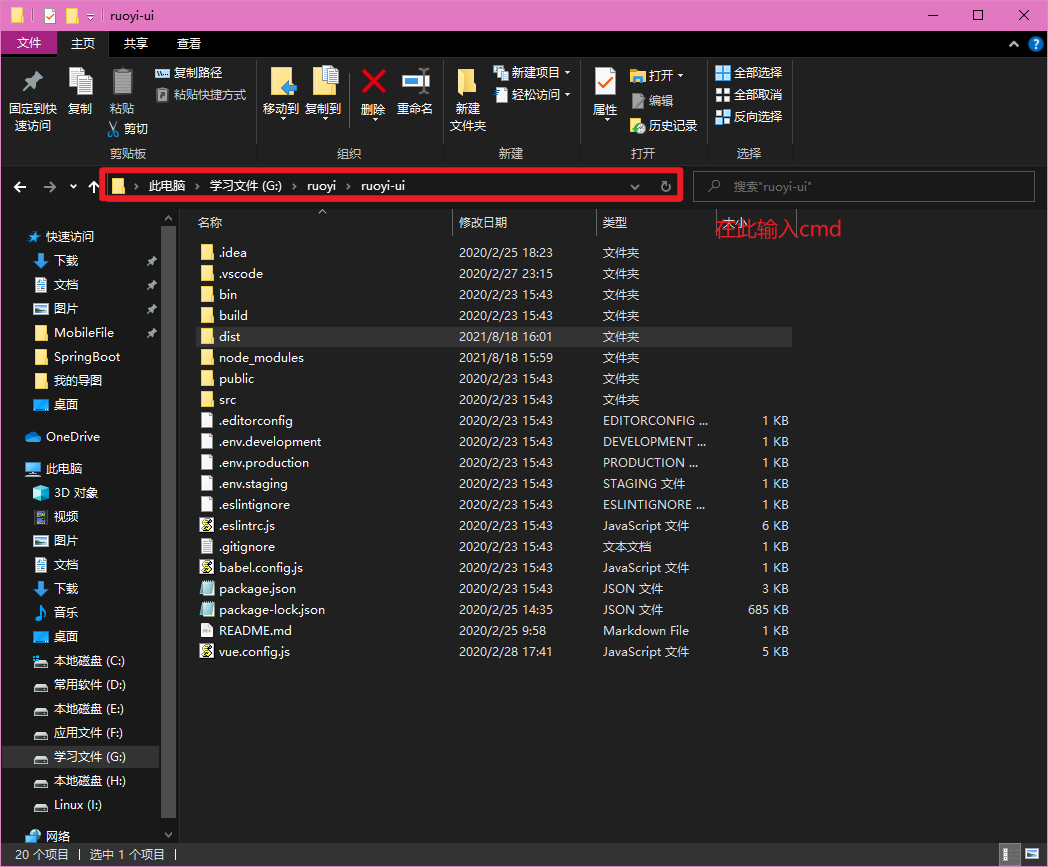
Task: Click the red Delete icon
Action: (374, 82)
